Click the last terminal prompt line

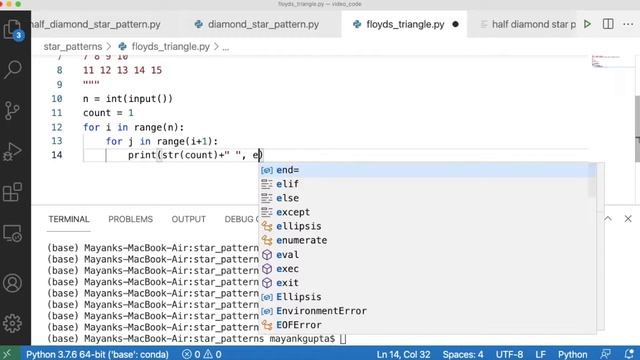(x=197, y=338)
